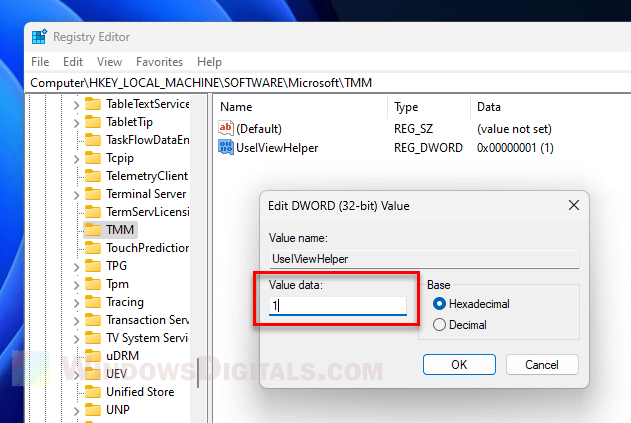The height and width of the screenshot is (423, 631).
Task: Select the Hexadecimal base option
Action: tap(439, 304)
